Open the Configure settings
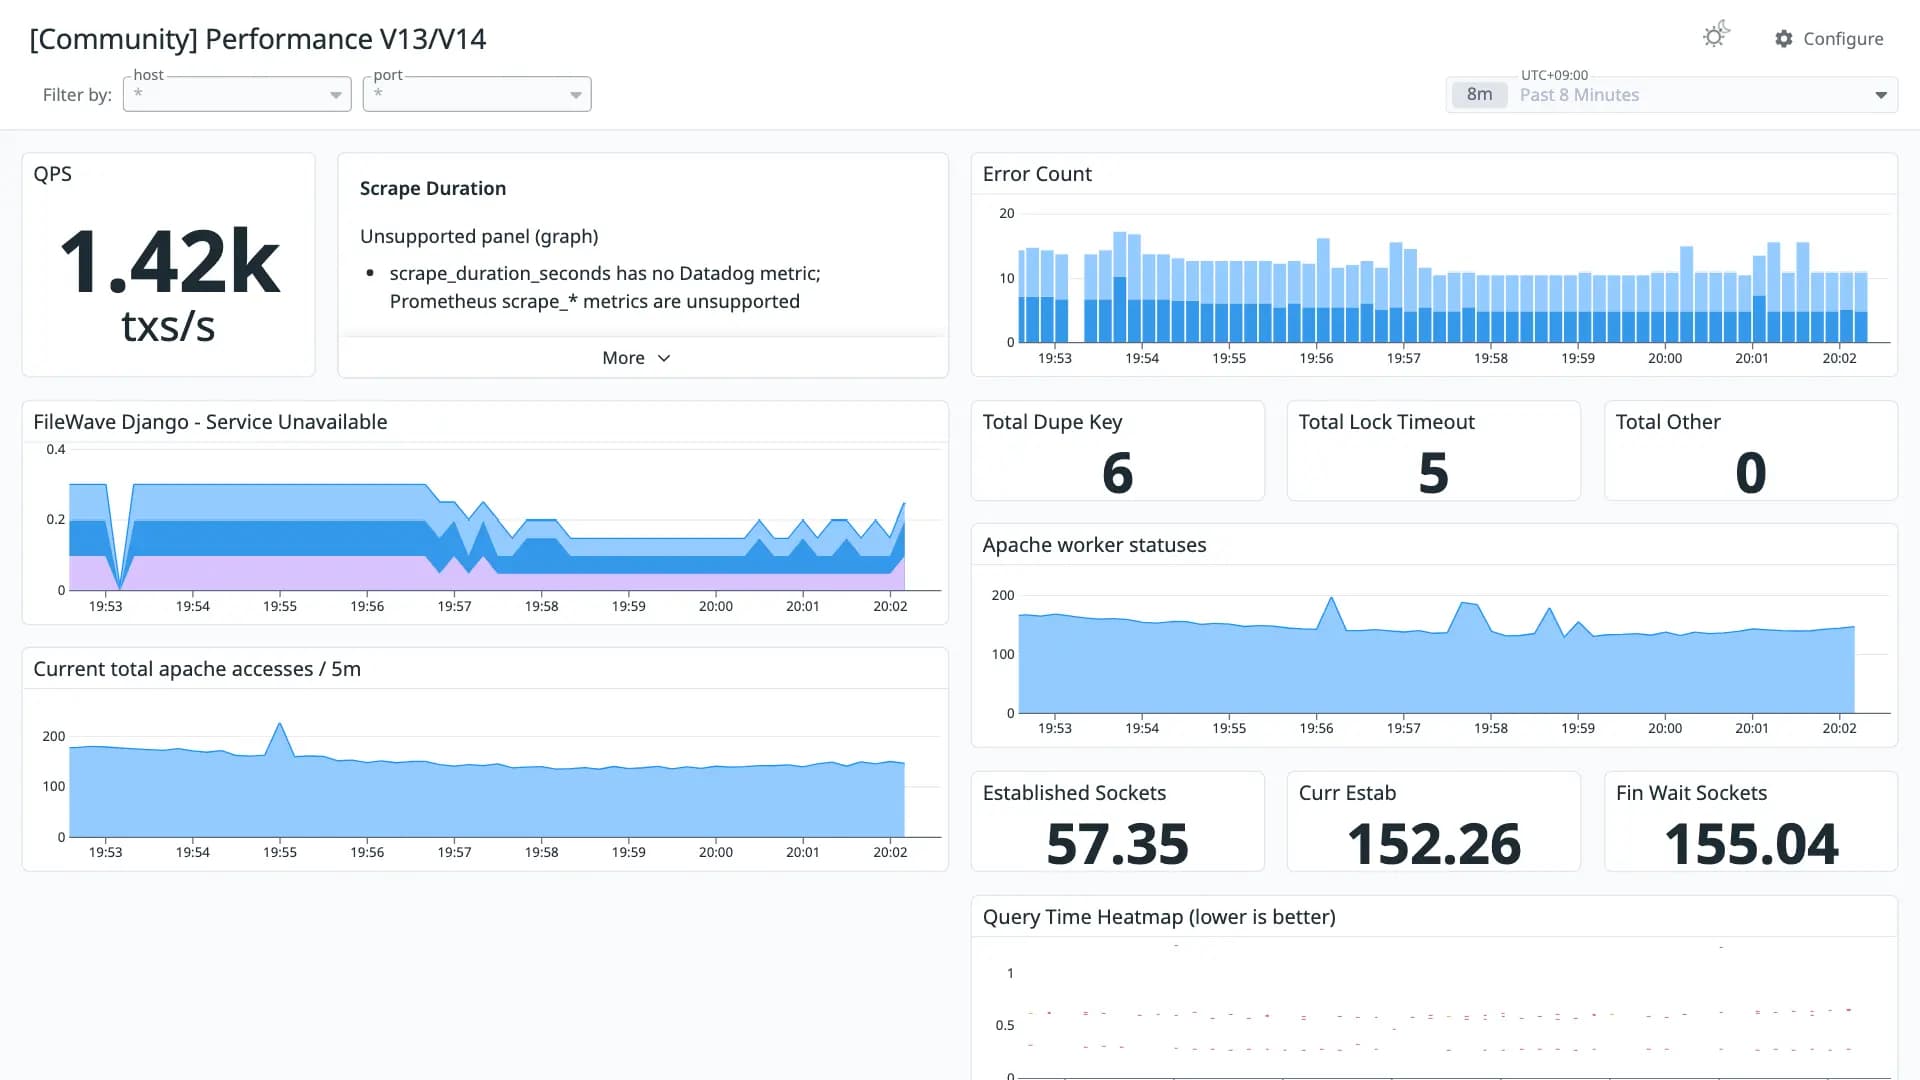This screenshot has width=1920, height=1080. pyautogui.click(x=1829, y=39)
